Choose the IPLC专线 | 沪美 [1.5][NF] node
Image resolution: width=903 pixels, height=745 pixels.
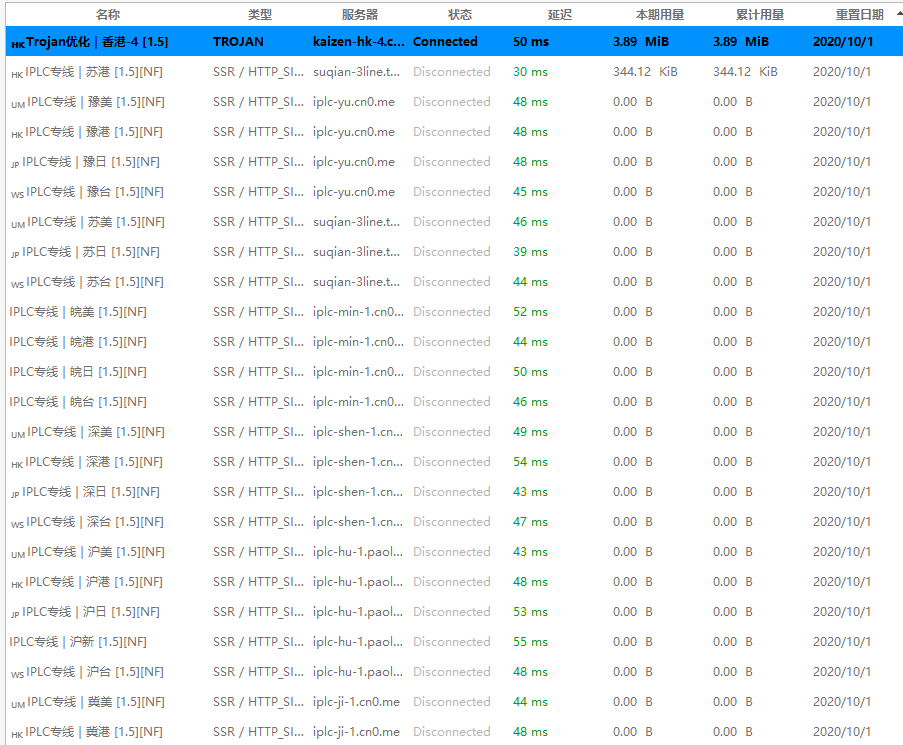coord(454,552)
